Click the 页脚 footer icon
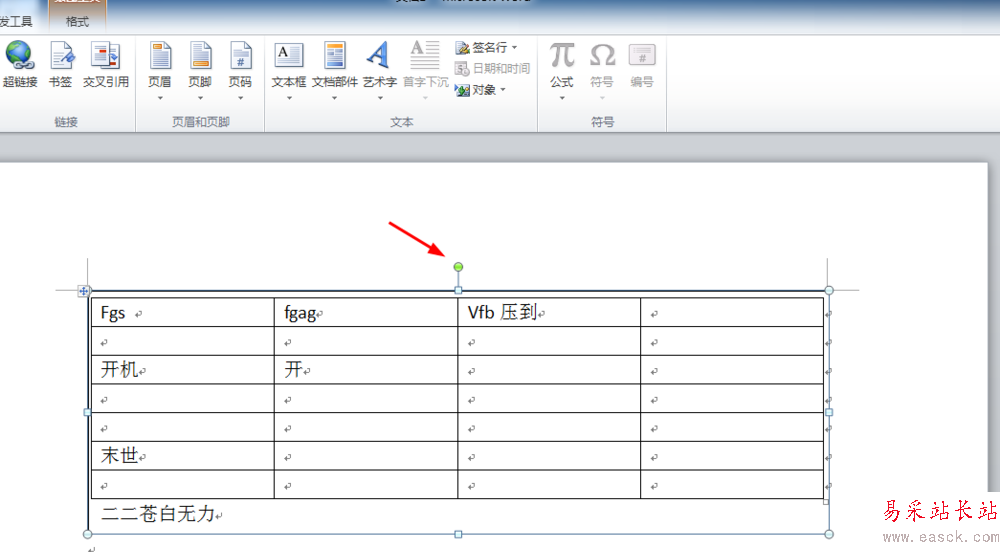This screenshot has height=552, width=1000. (200, 56)
